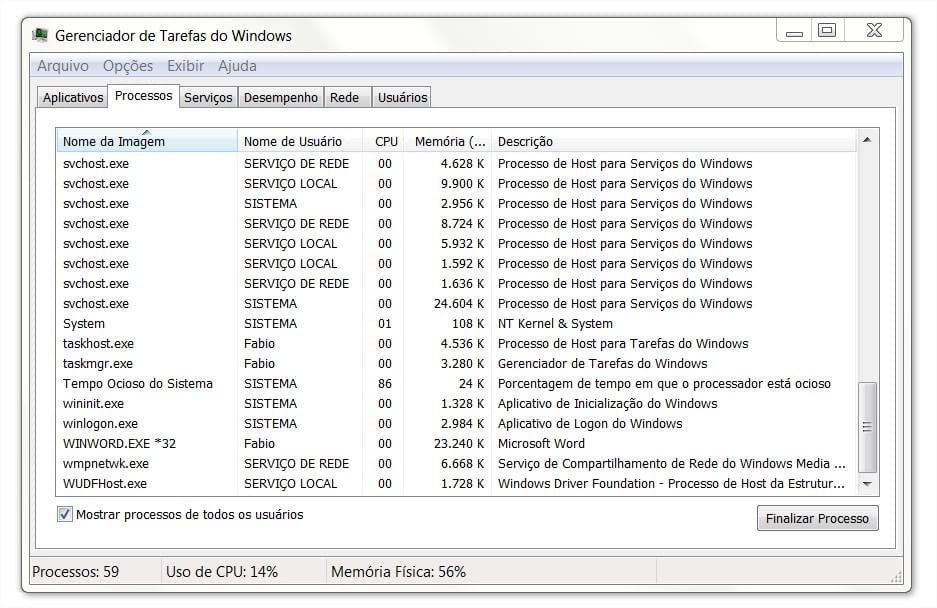Select svchost.exe using 1.636 K memory
The height and width of the screenshot is (608, 937).
click(x=457, y=284)
